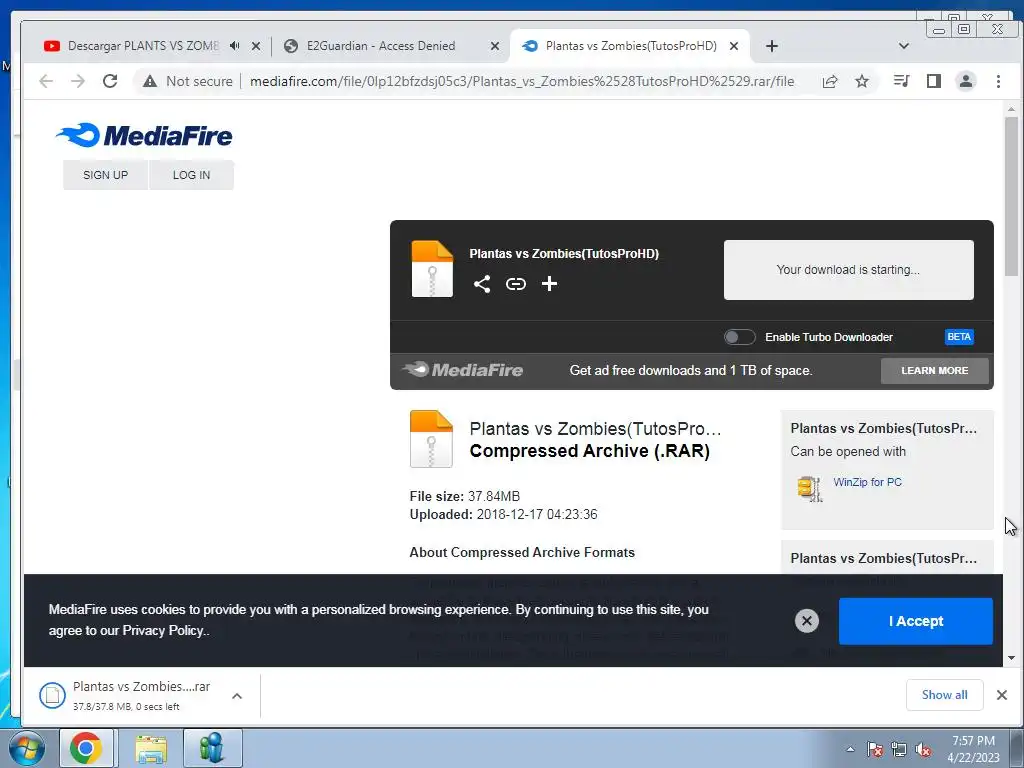Share this page from the address bar
The width and height of the screenshot is (1024, 768).
(830, 81)
